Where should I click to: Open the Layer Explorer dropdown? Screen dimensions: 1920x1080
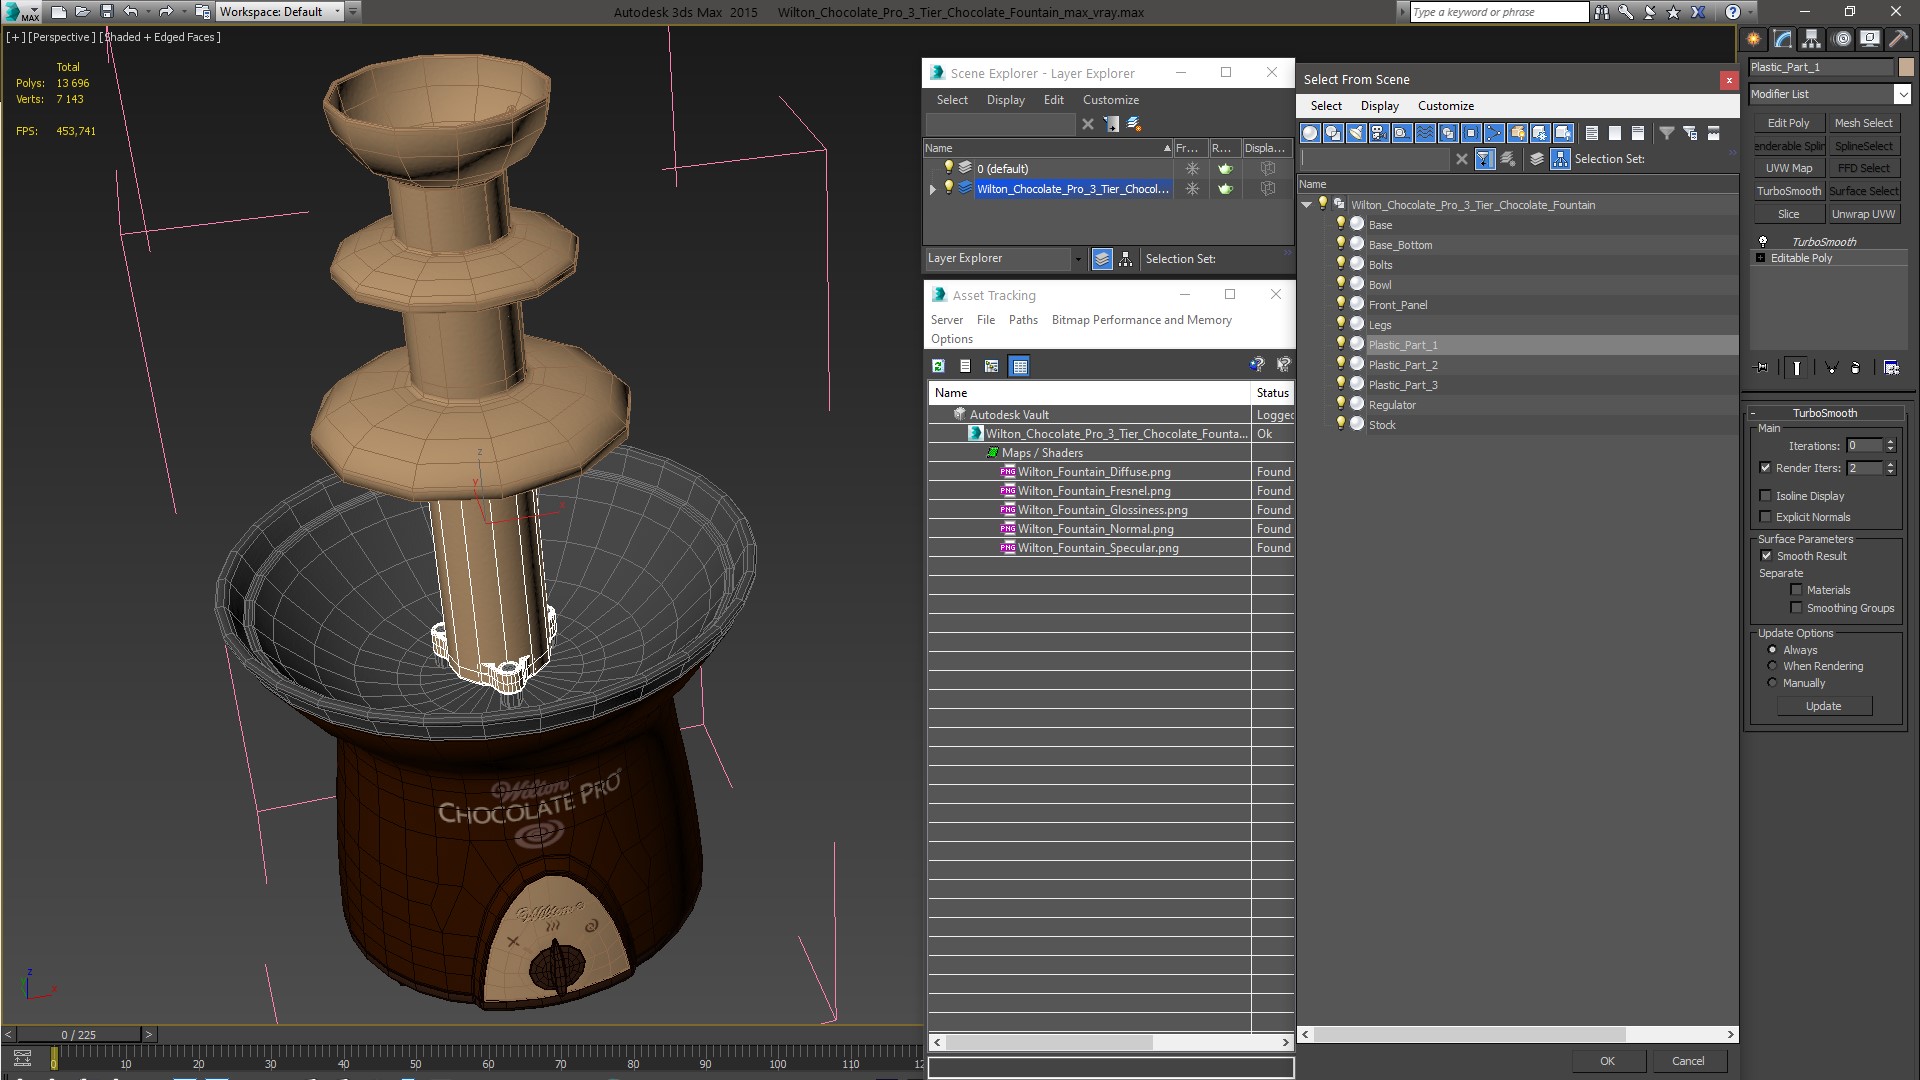[1077, 259]
